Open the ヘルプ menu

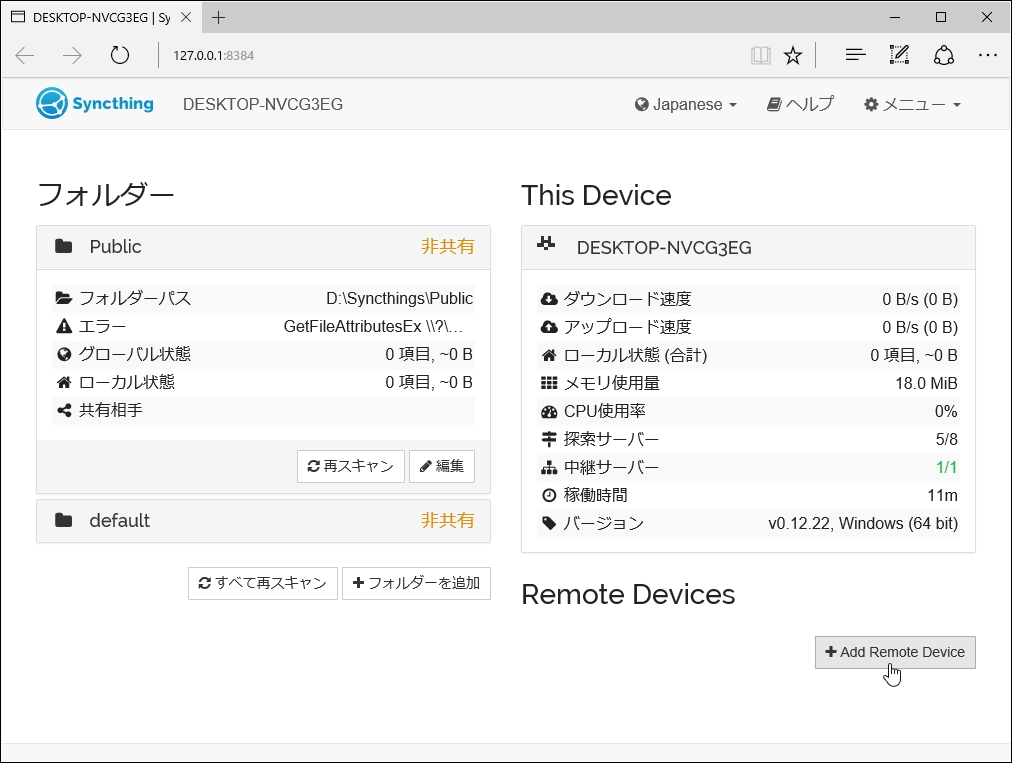799,104
